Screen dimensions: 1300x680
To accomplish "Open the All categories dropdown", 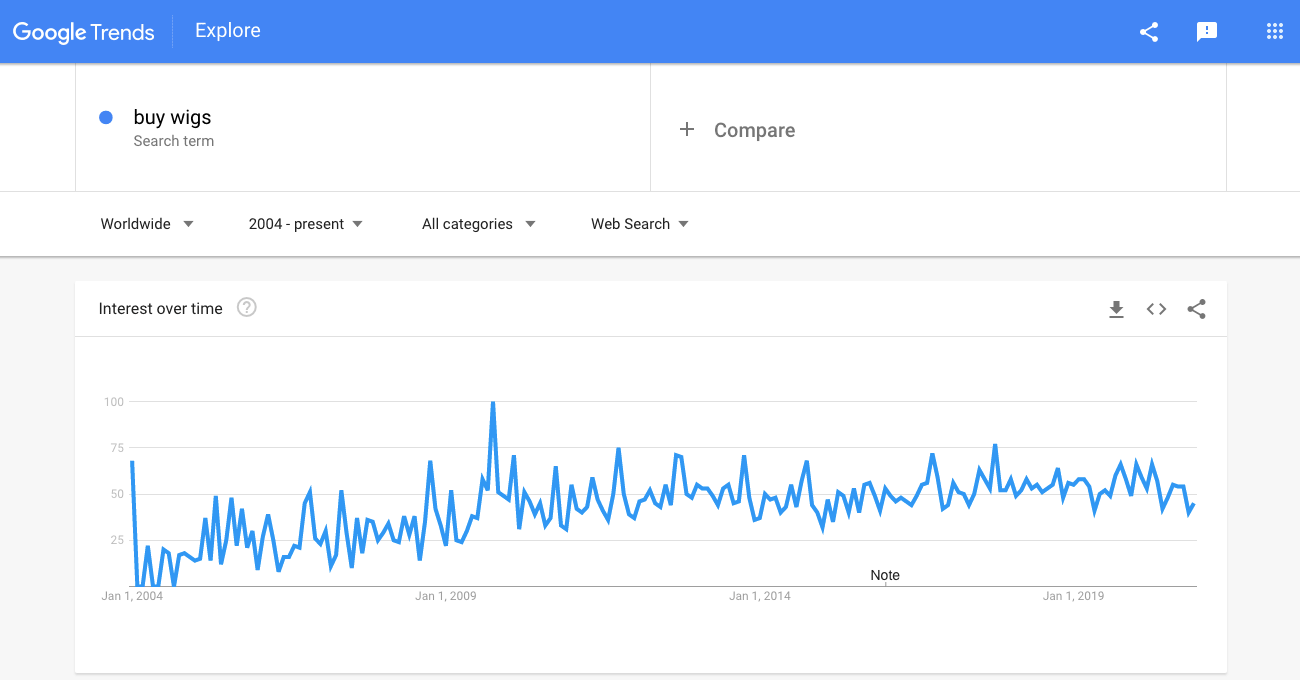I will click(478, 224).
